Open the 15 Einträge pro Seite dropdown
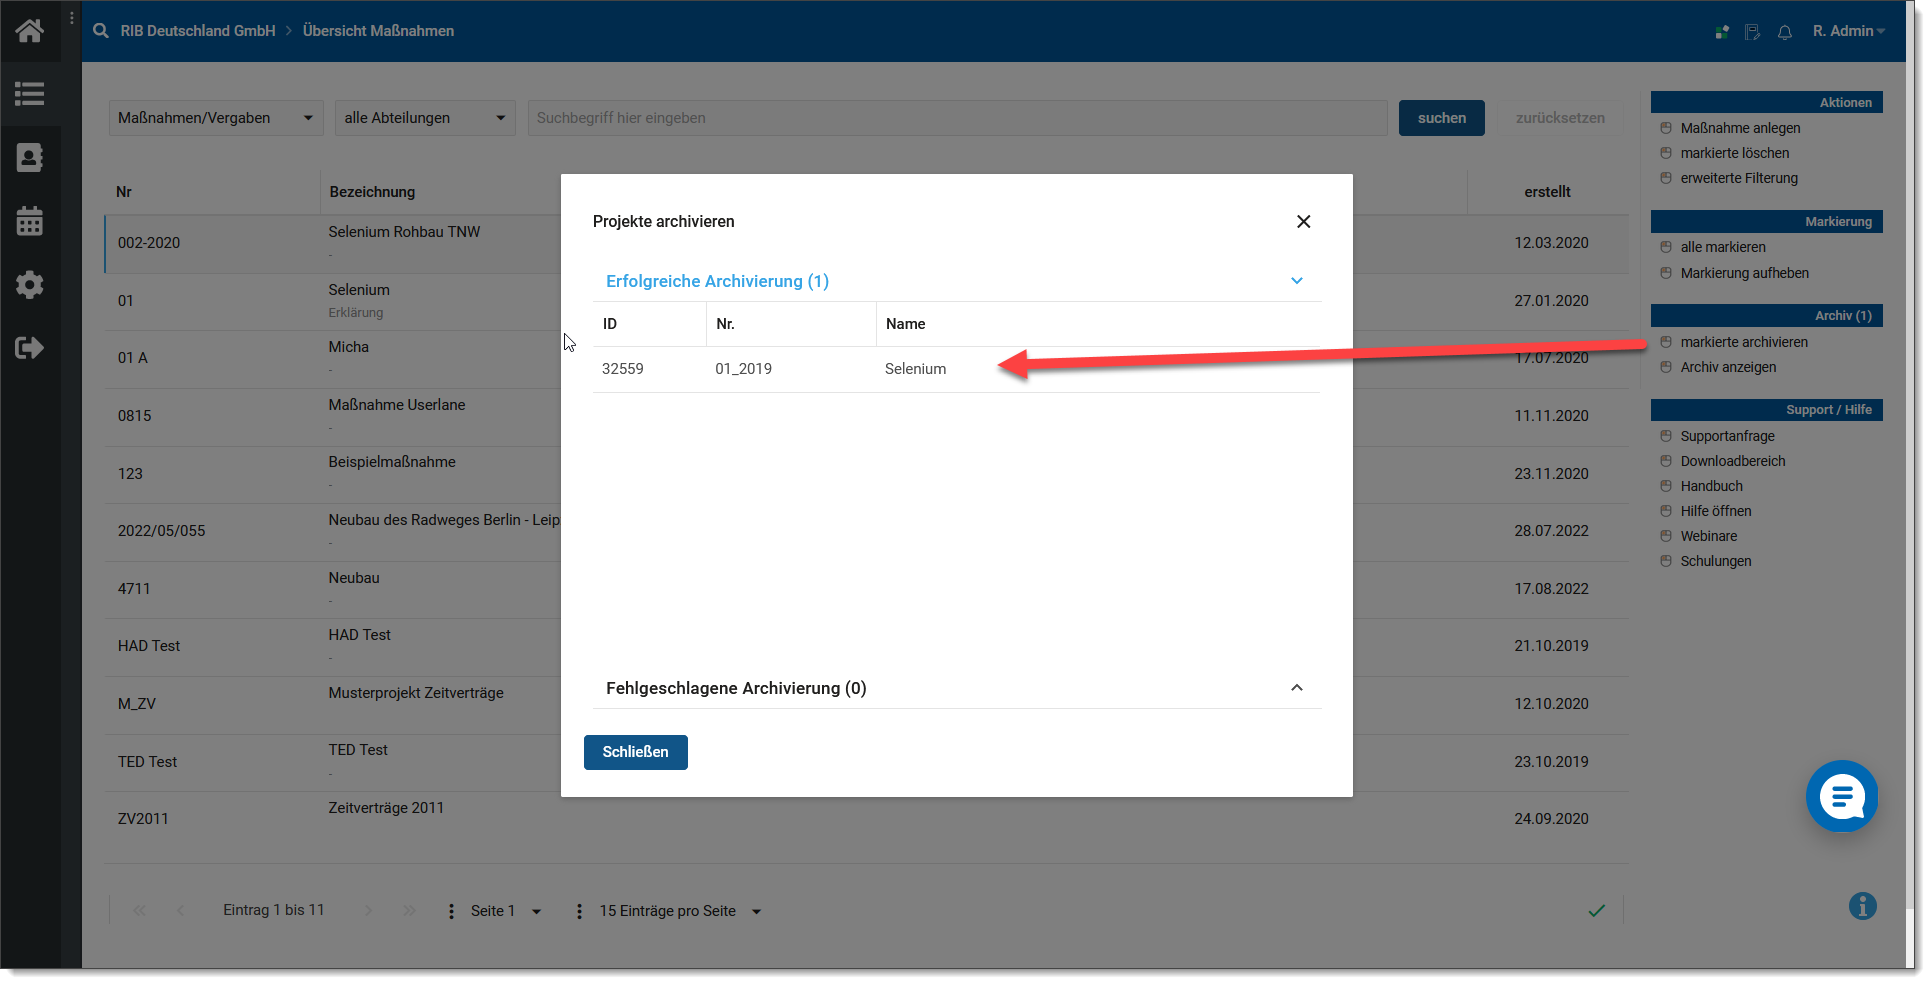The height and width of the screenshot is (984, 1930). (x=681, y=911)
